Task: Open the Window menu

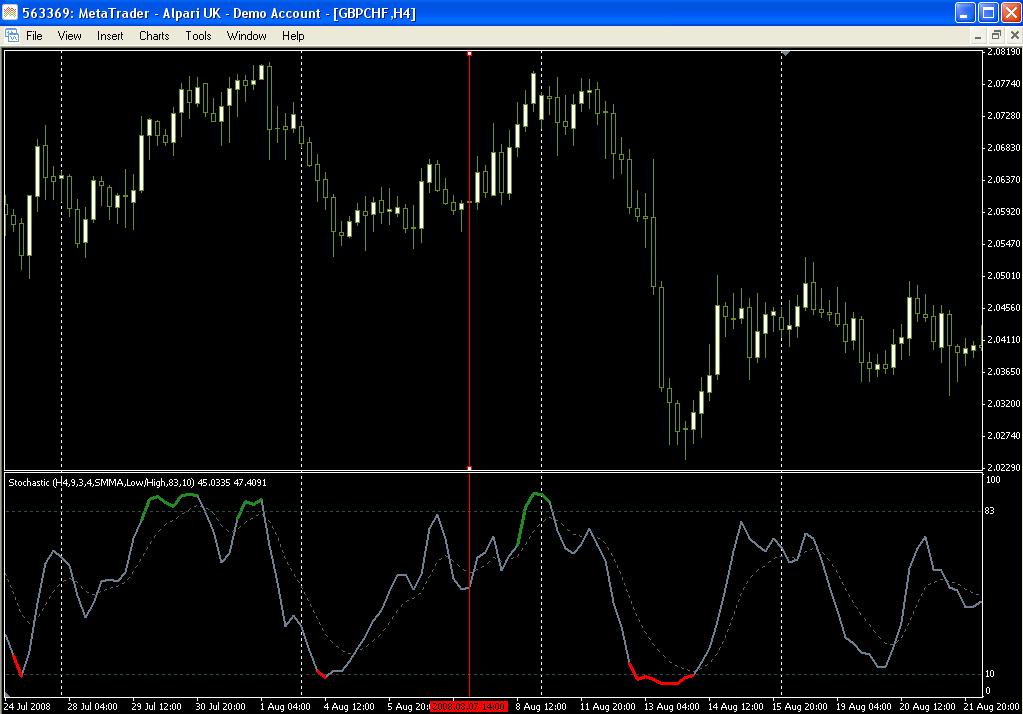Action: (x=246, y=36)
